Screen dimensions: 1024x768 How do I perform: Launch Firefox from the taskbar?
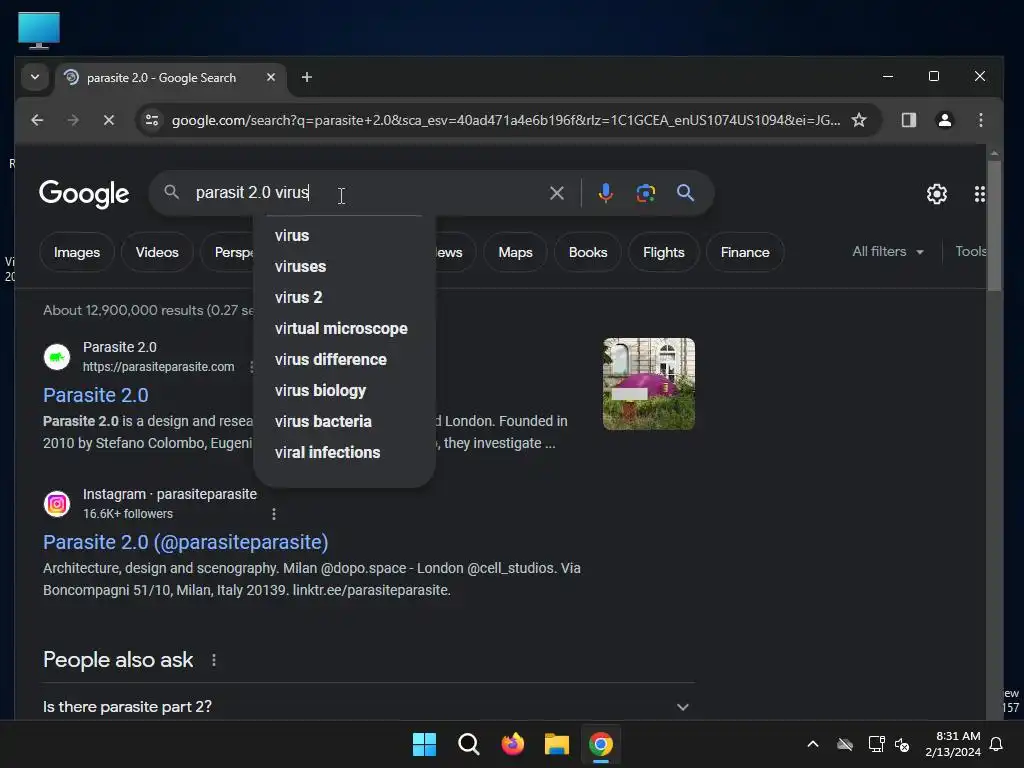coord(513,744)
